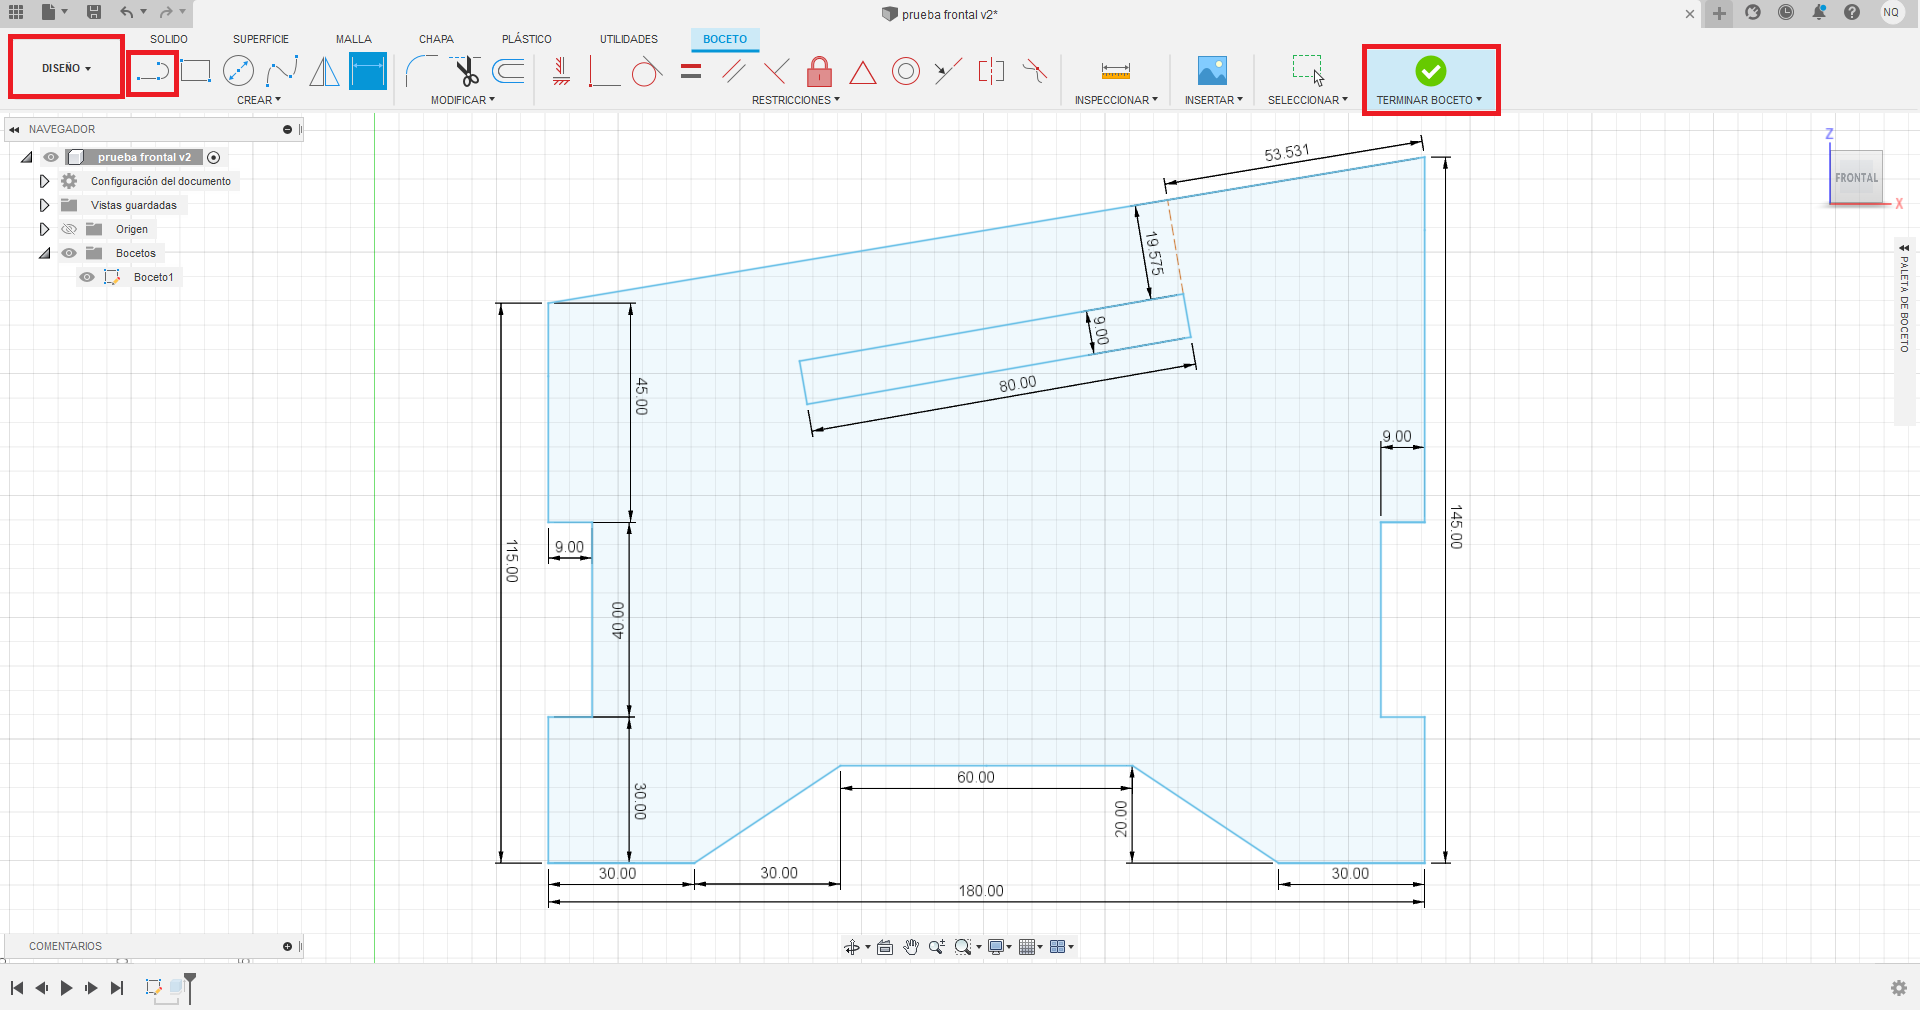Switch to the MALLA tab
This screenshot has width=1920, height=1010.
[354, 39]
